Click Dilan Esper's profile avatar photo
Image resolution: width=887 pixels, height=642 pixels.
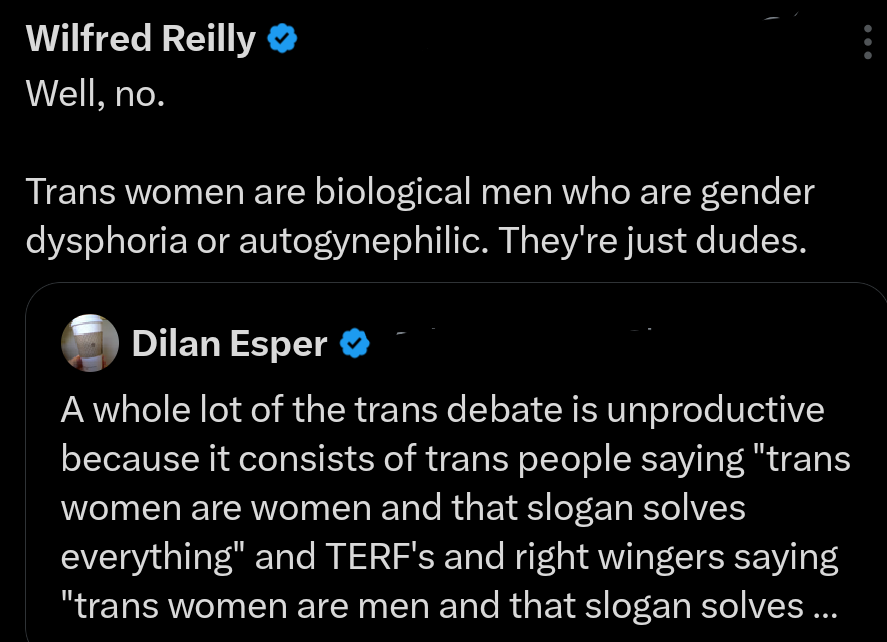[90, 343]
